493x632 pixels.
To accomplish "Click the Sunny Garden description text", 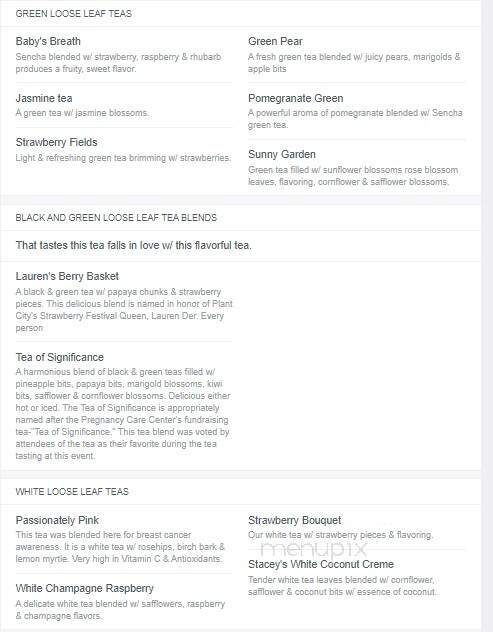I will (353, 176).
